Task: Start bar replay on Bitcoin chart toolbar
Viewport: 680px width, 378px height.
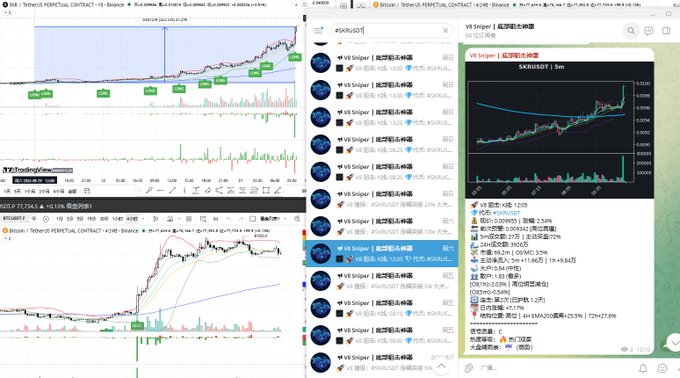Action: [216, 218]
